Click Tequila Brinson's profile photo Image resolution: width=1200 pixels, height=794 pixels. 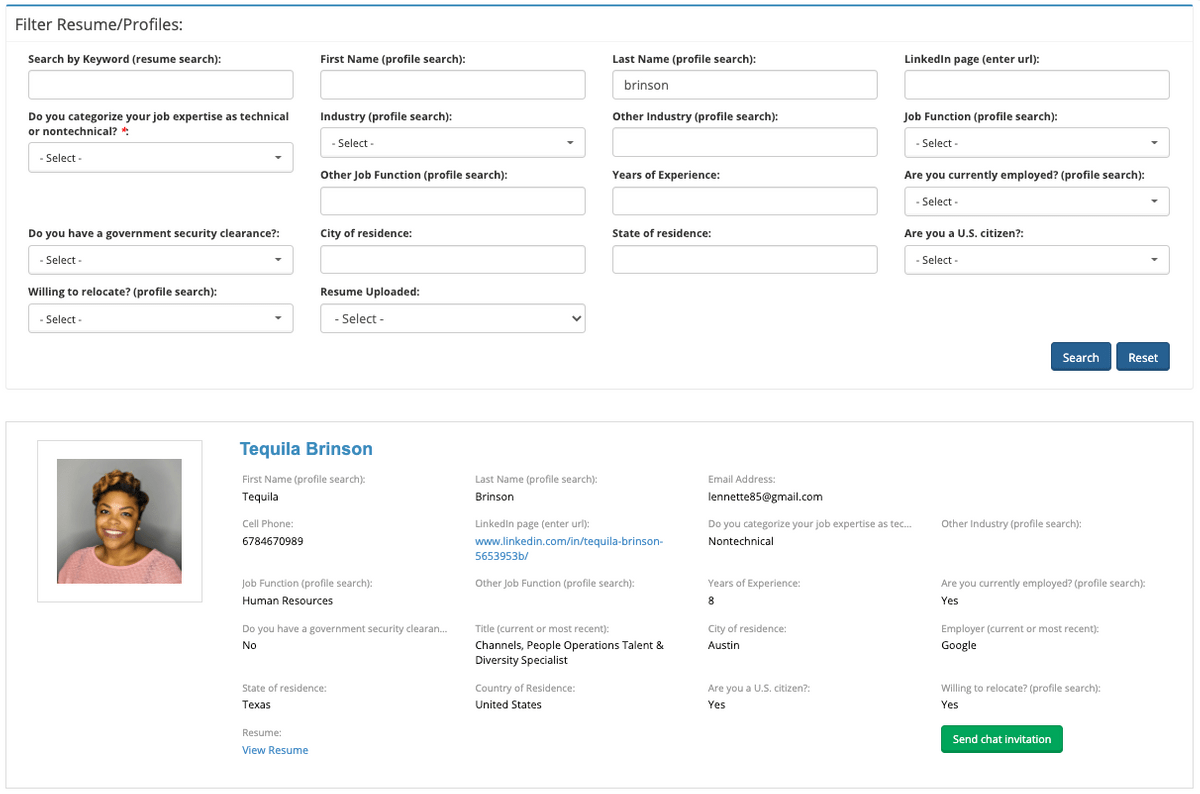pos(119,521)
